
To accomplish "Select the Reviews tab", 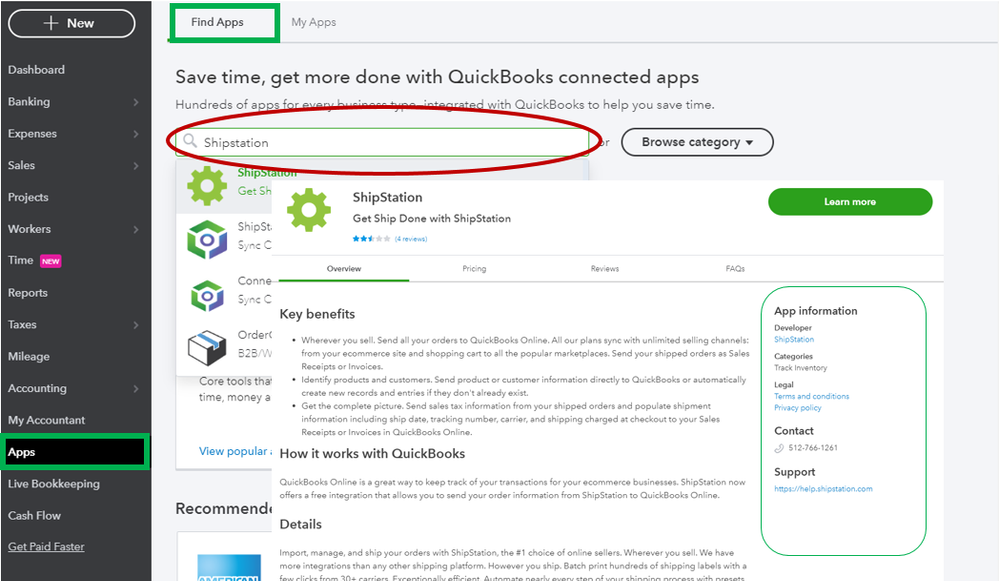I will pos(605,269).
